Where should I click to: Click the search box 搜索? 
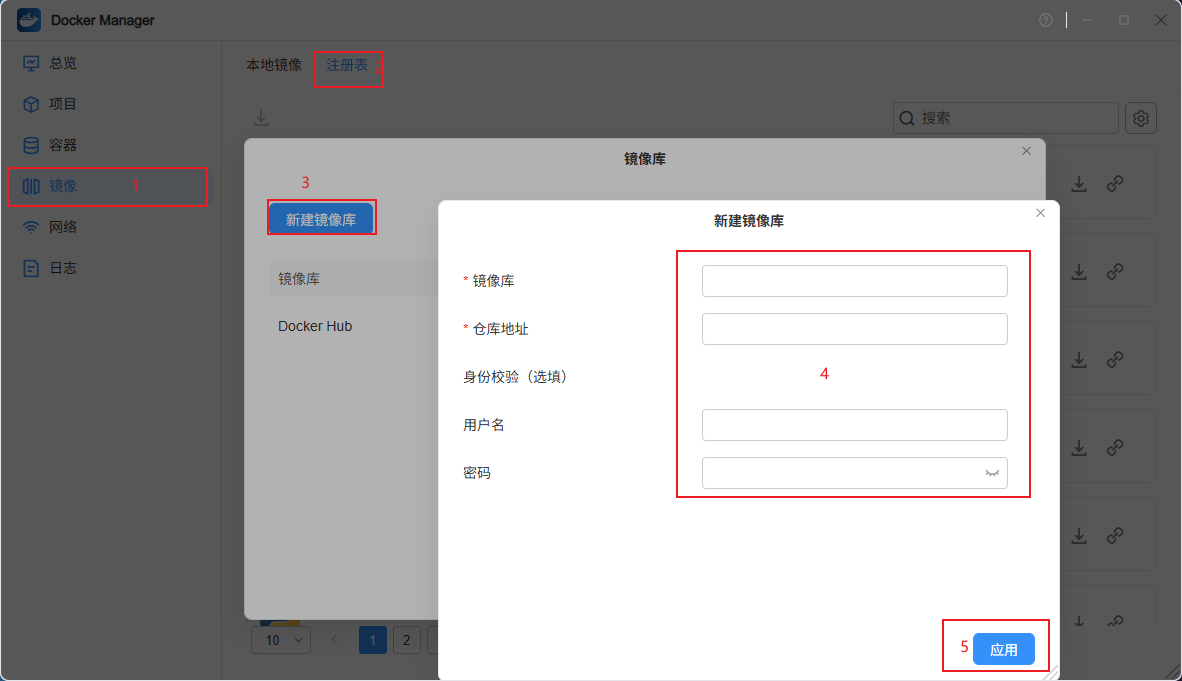pyautogui.click(x=1006, y=118)
